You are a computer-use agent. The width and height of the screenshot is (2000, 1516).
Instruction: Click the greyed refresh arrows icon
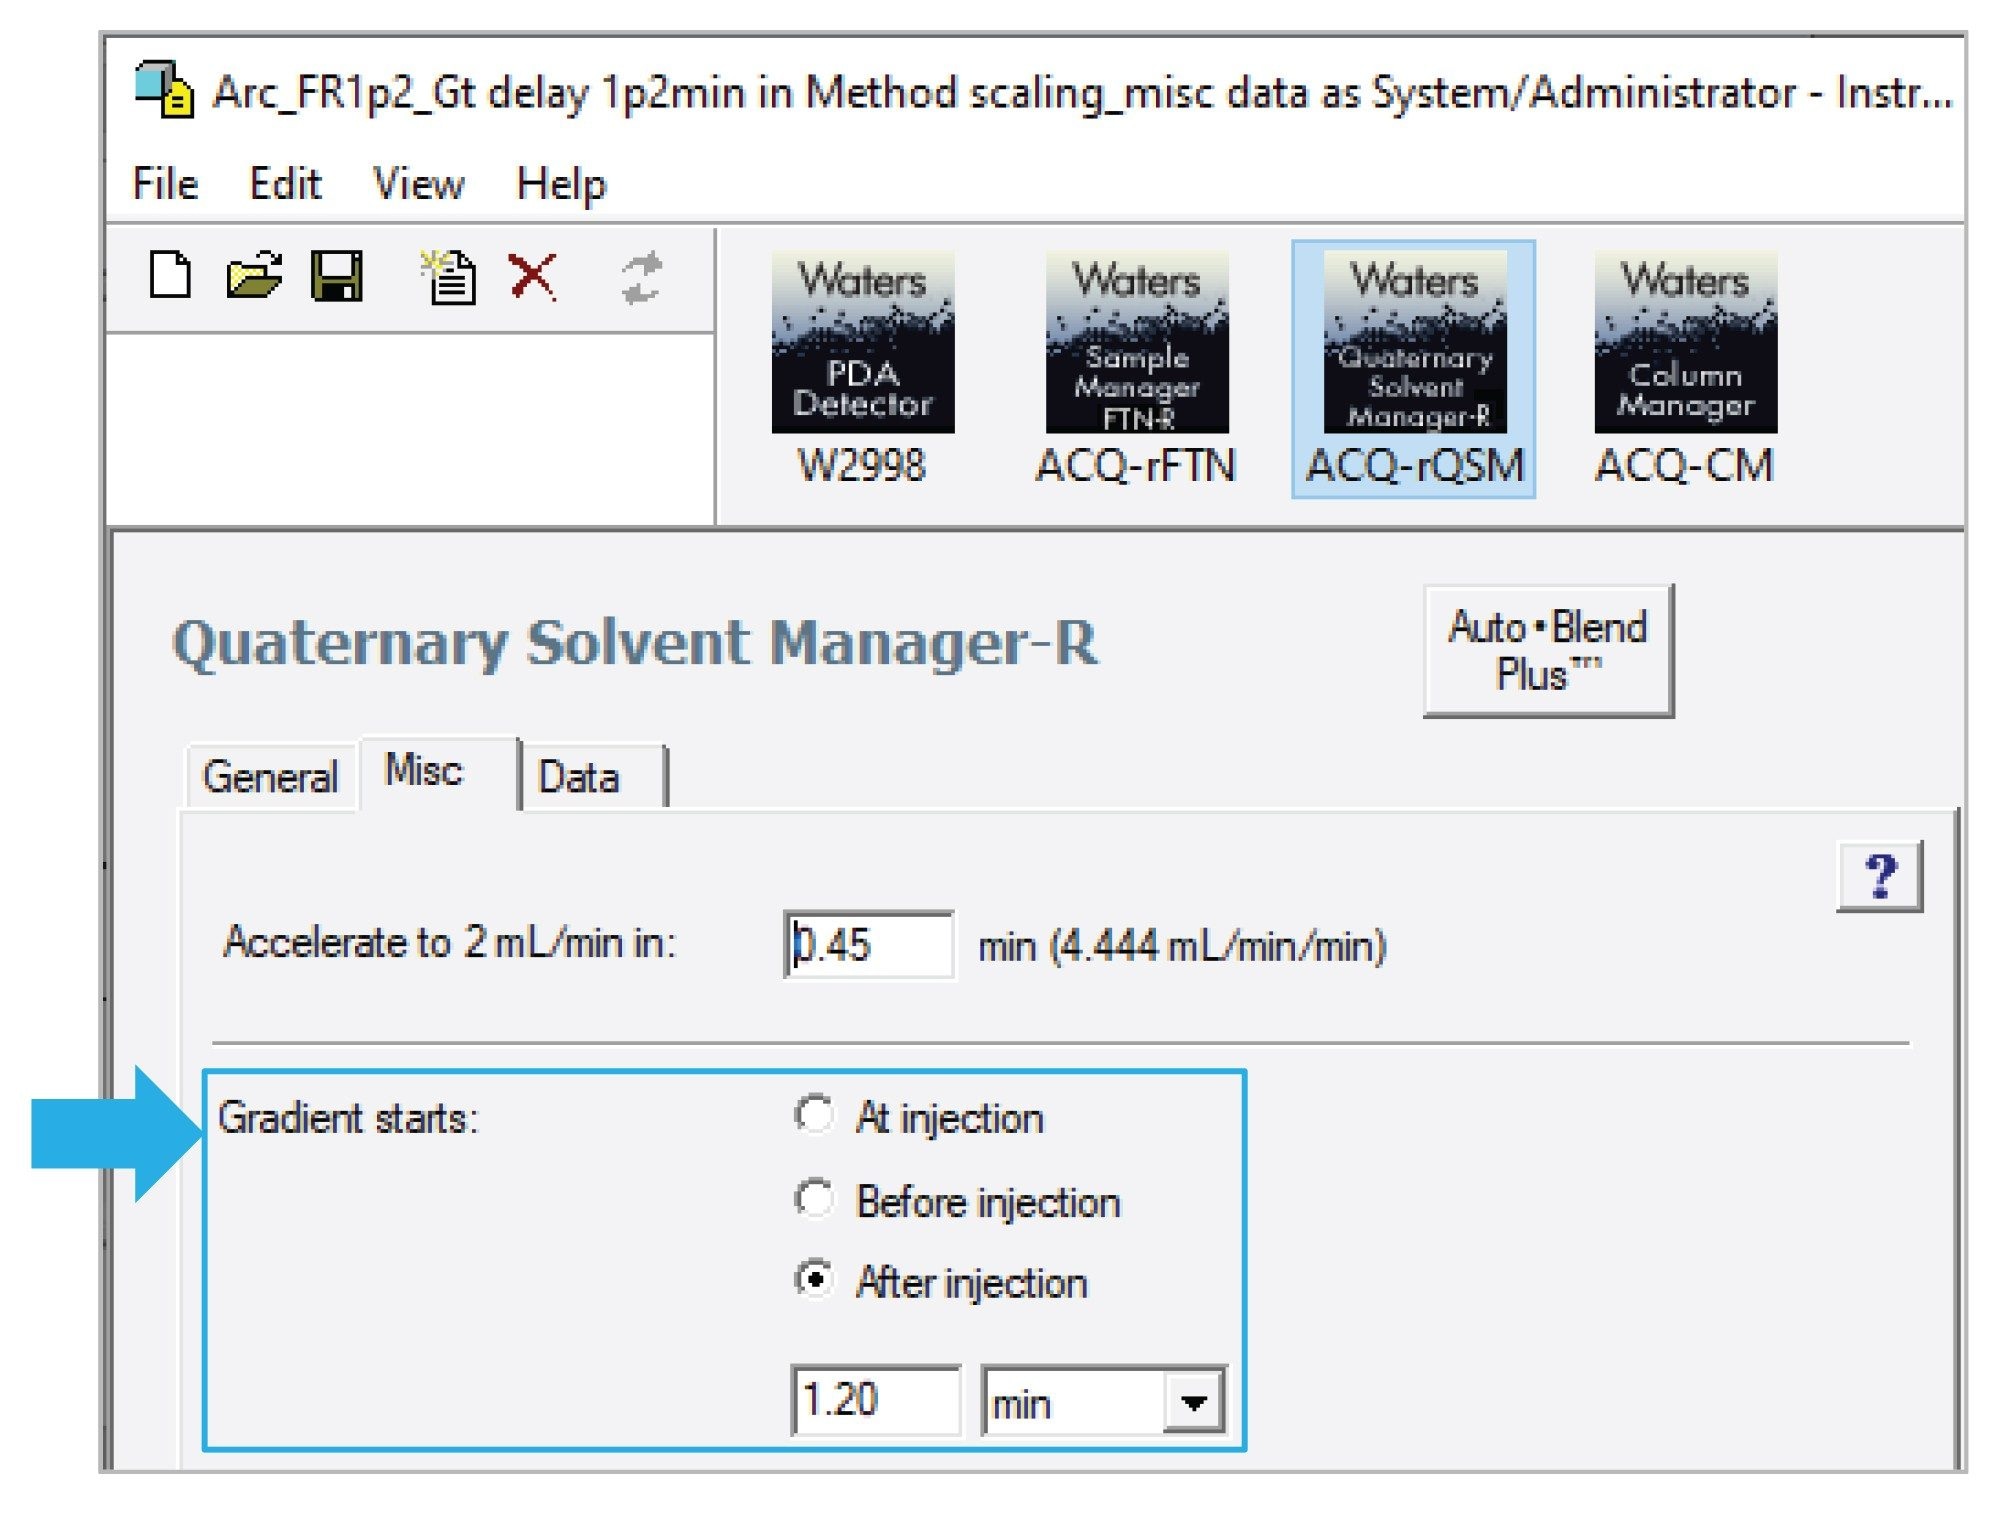641,277
